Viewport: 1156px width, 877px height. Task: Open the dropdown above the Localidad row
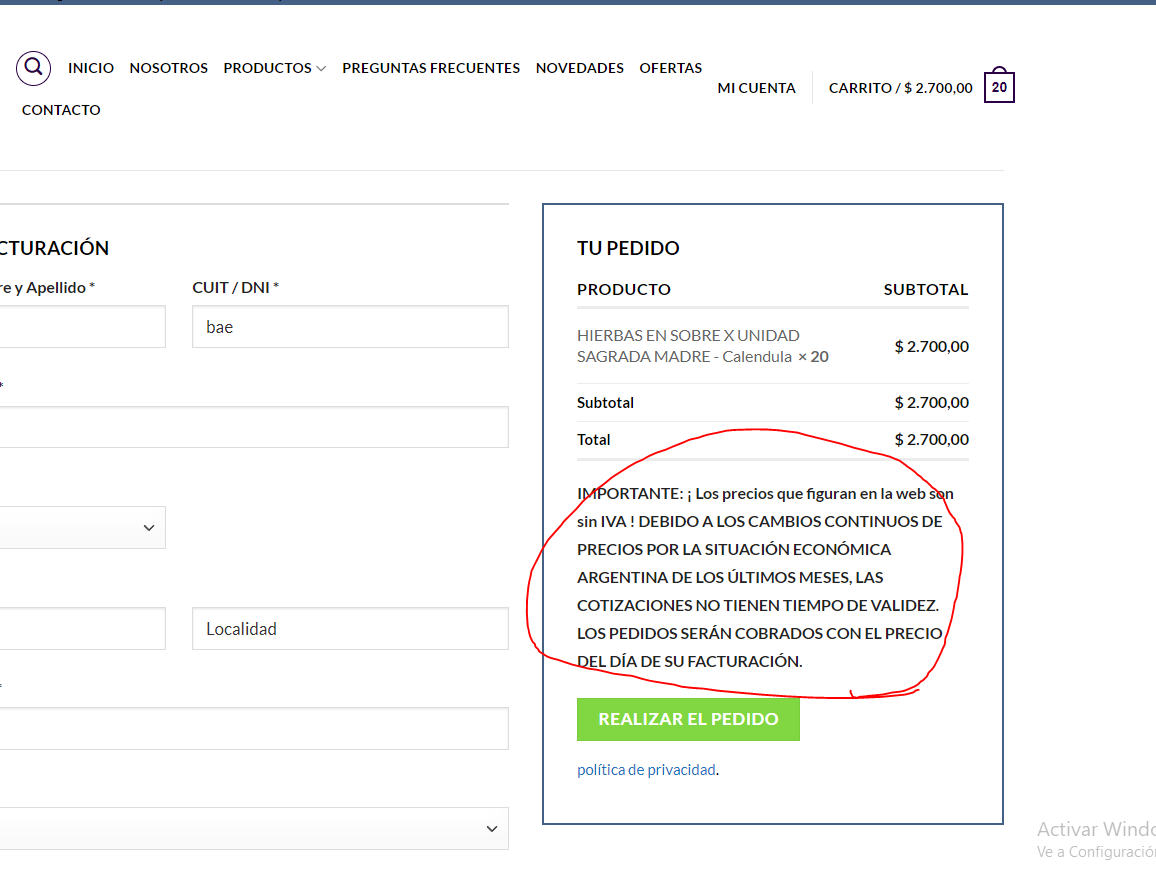pyautogui.click(x=83, y=528)
